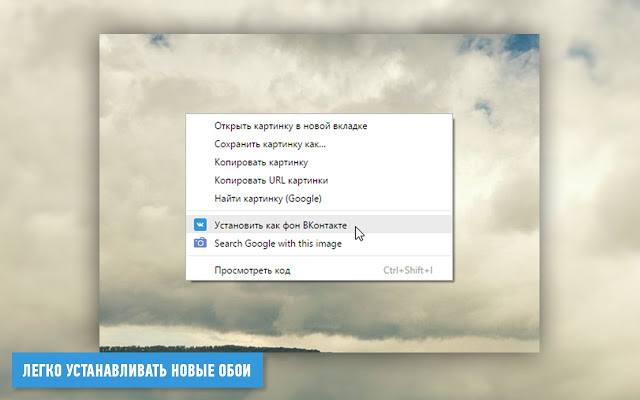Choose 'Сохранить картинку как...' menu entry
The height and width of the screenshot is (400, 640).
[319, 144]
